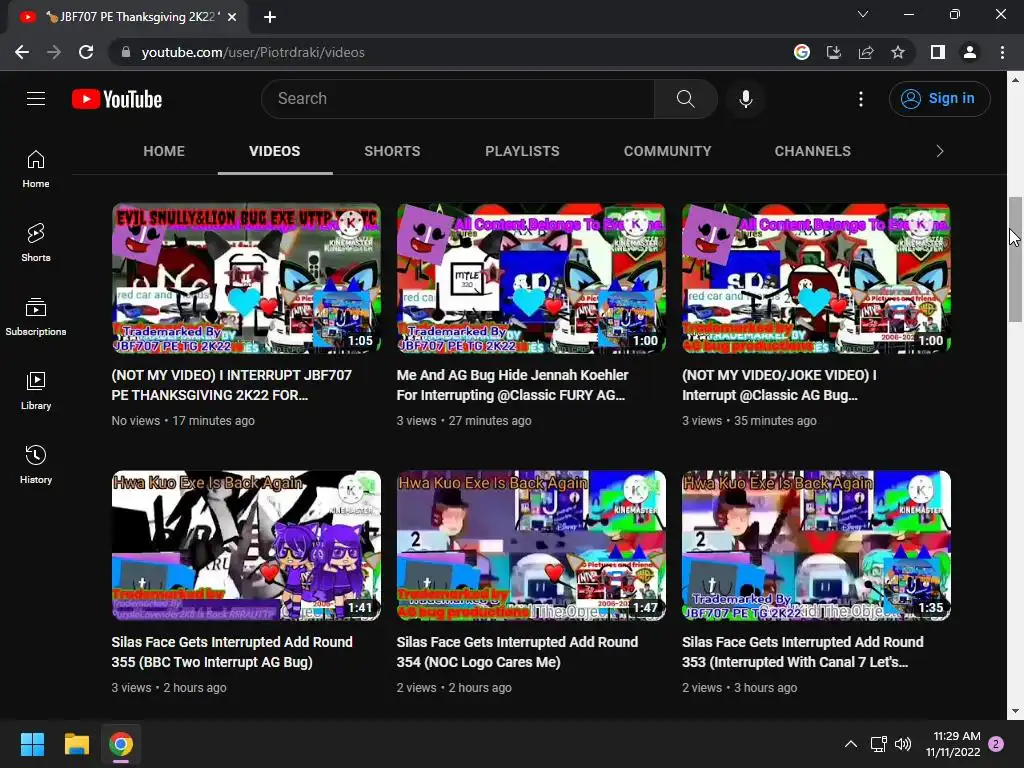This screenshot has height=768, width=1024.
Task: Open volume control in system tray
Action: coord(903,744)
